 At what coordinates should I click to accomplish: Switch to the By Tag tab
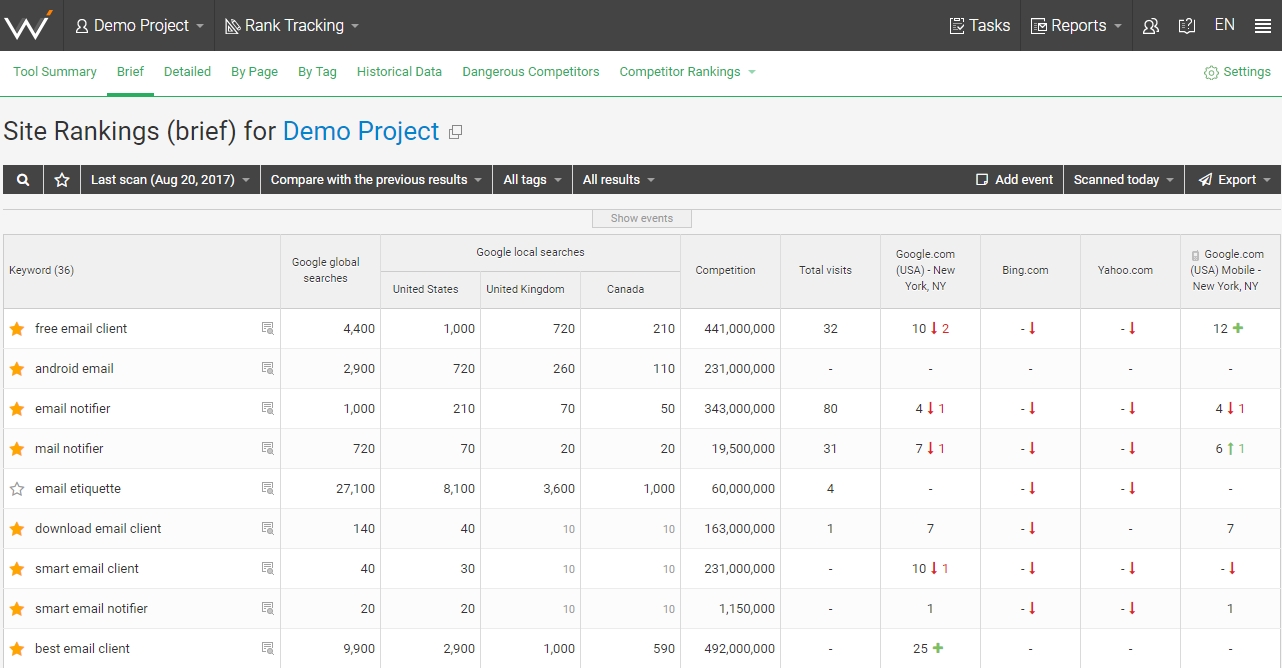[317, 72]
